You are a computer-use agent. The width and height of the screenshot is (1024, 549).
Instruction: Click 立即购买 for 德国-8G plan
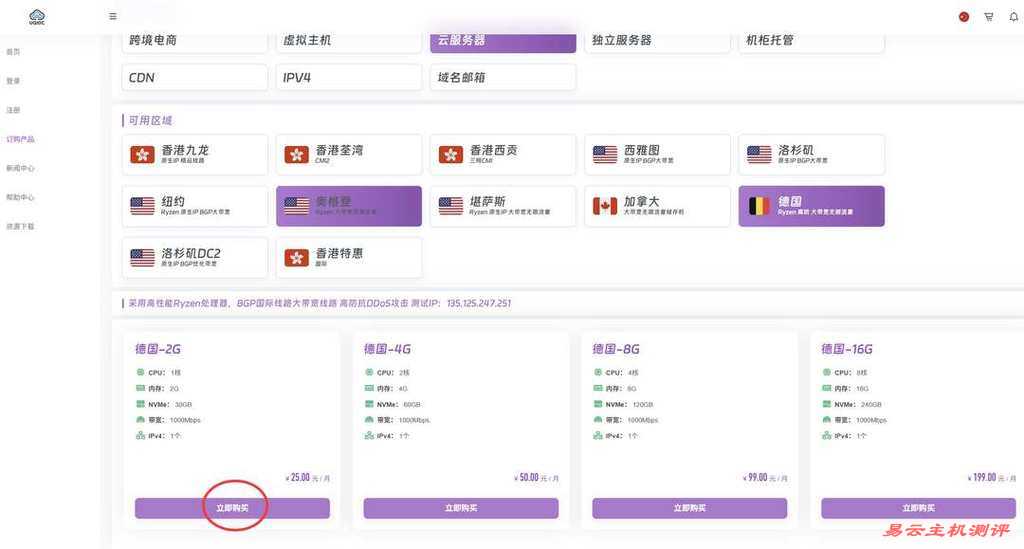690,508
